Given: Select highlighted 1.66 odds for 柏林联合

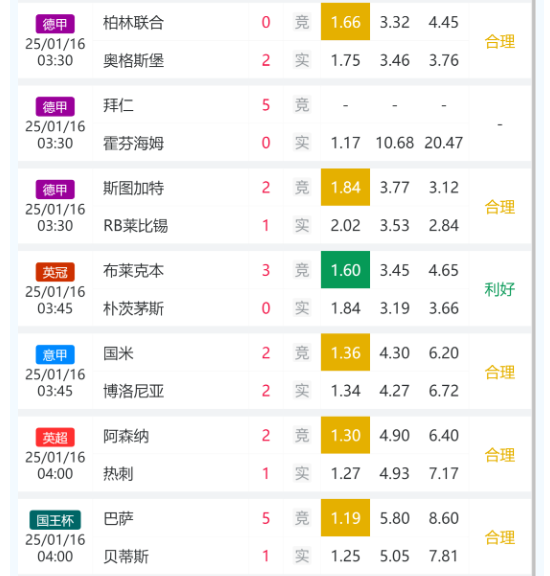Looking at the screenshot, I should pyautogui.click(x=345, y=22).
